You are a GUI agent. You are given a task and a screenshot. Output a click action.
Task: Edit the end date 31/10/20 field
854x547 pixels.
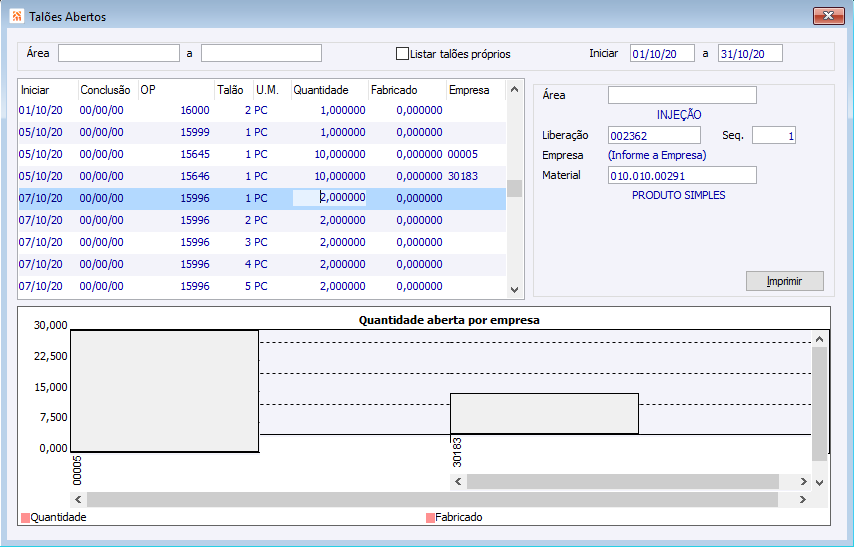pyautogui.click(x=750, y=53)
